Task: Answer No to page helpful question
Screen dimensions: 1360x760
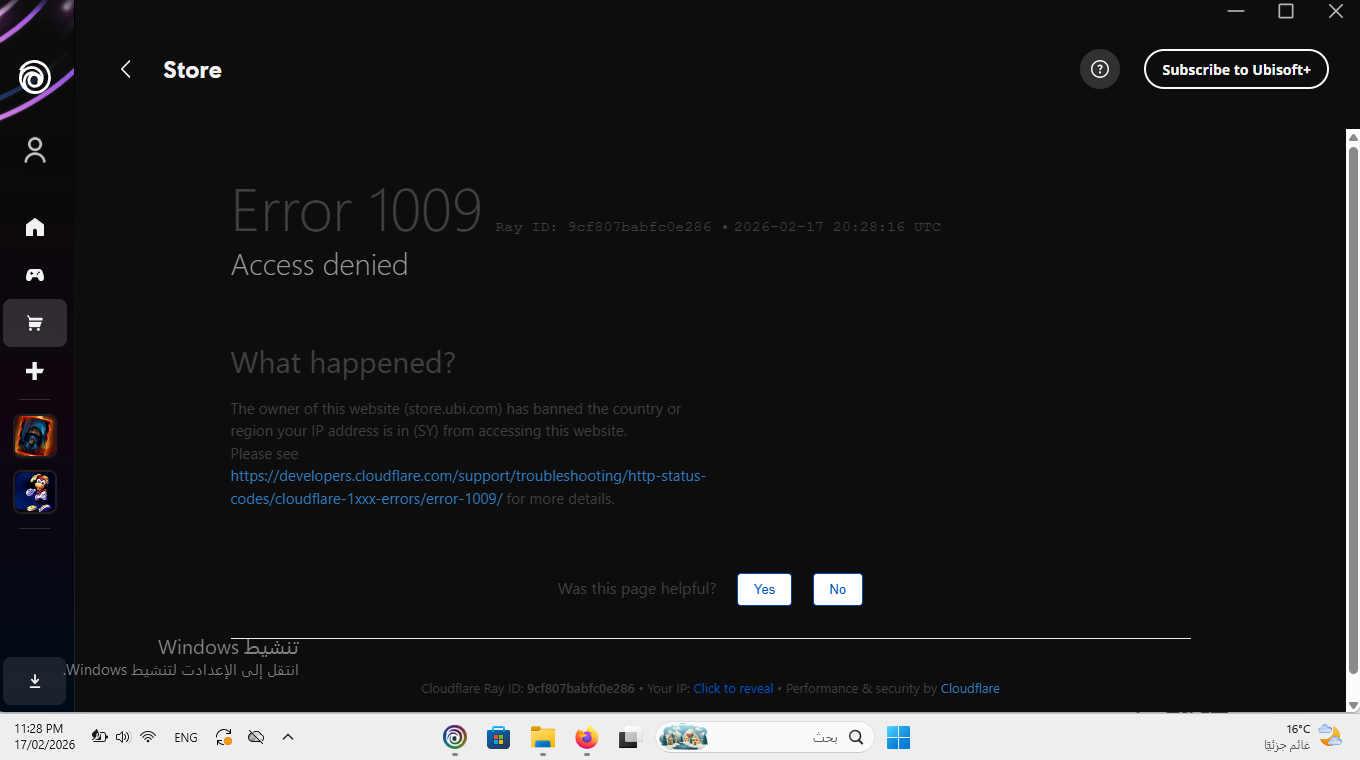Action: [837, 589]
